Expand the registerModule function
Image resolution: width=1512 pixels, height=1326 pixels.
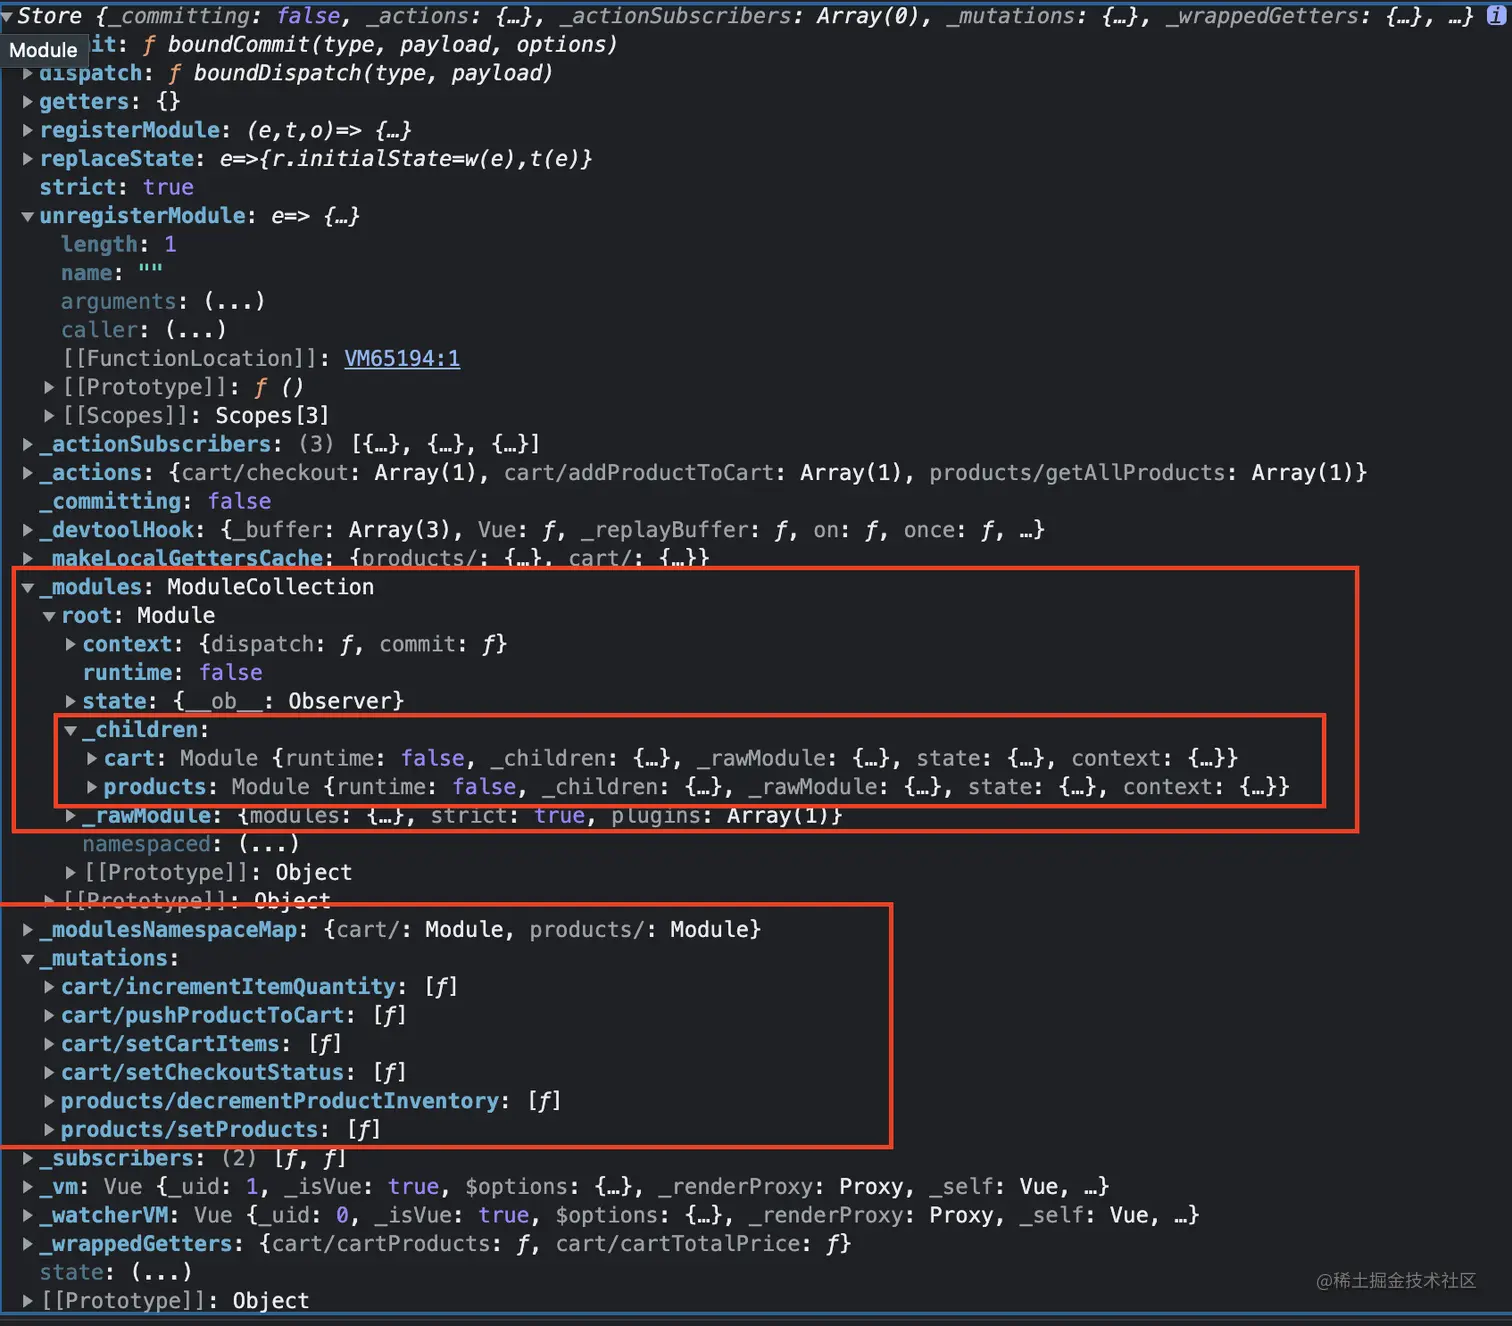coord(28,130)
